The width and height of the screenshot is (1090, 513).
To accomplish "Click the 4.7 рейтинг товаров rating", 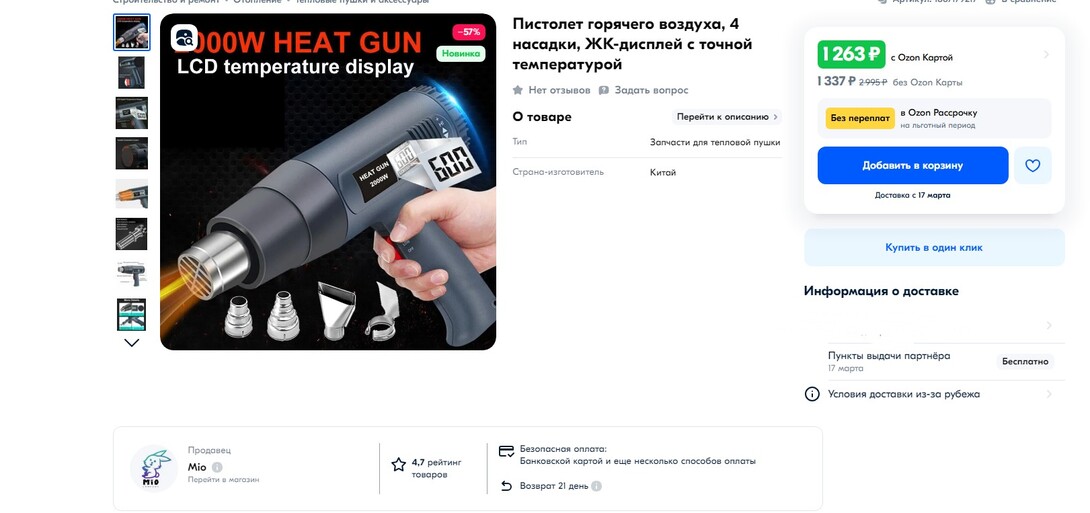I will [x=435, y=468].
